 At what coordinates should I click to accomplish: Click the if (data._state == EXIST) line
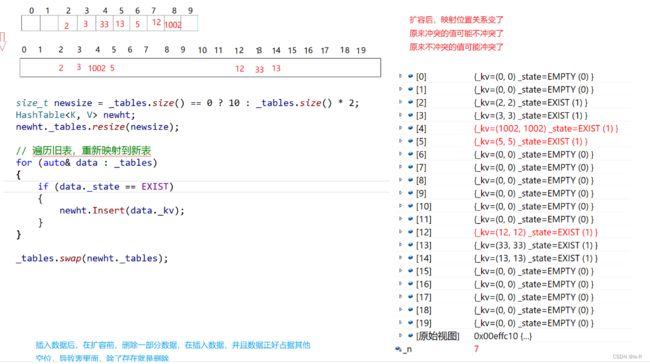click(106, 187)
